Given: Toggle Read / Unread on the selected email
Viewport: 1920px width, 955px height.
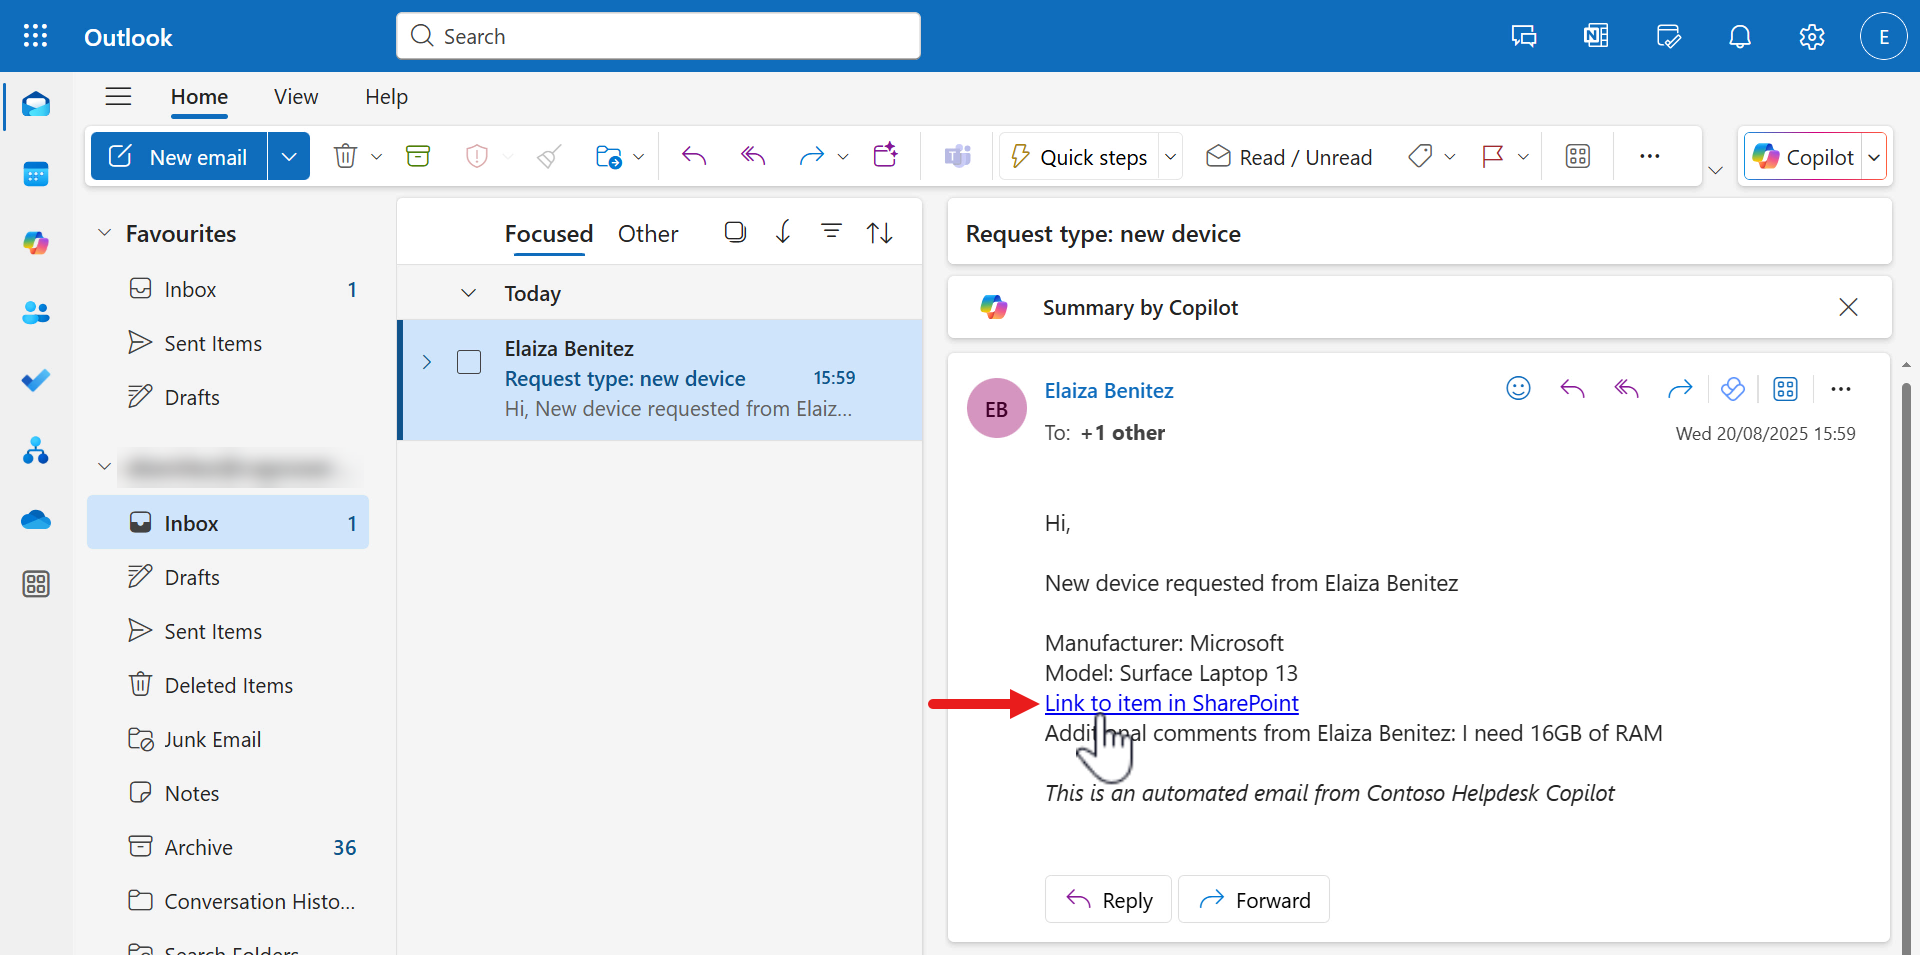Looking at the screenshot, I should coord(1289,156).
